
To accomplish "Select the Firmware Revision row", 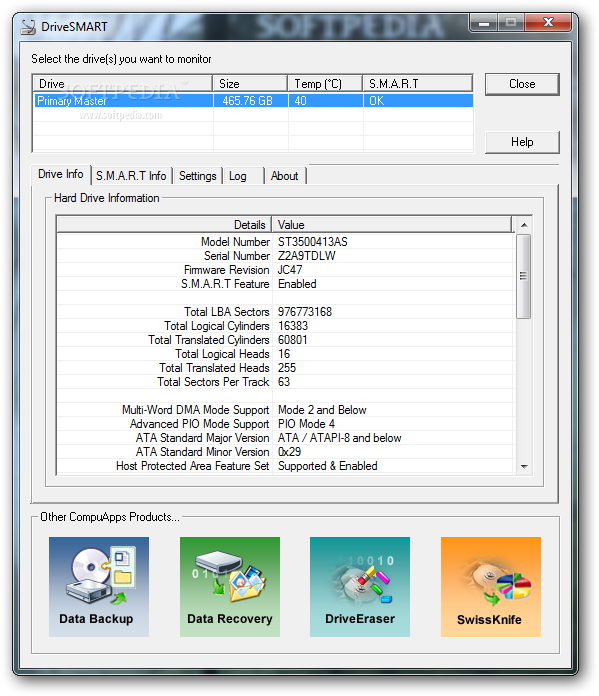I will [286, 270].
